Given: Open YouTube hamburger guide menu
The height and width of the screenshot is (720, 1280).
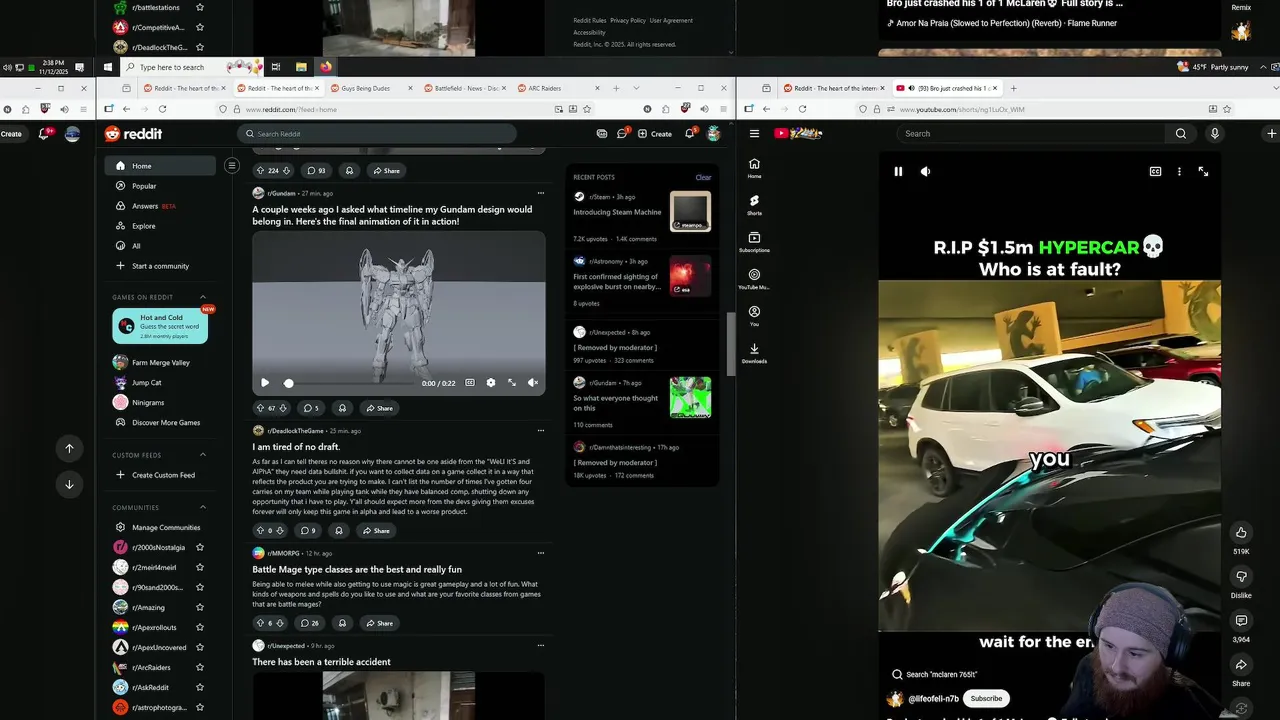Looking at the screenshot, I should click(754, 133).
